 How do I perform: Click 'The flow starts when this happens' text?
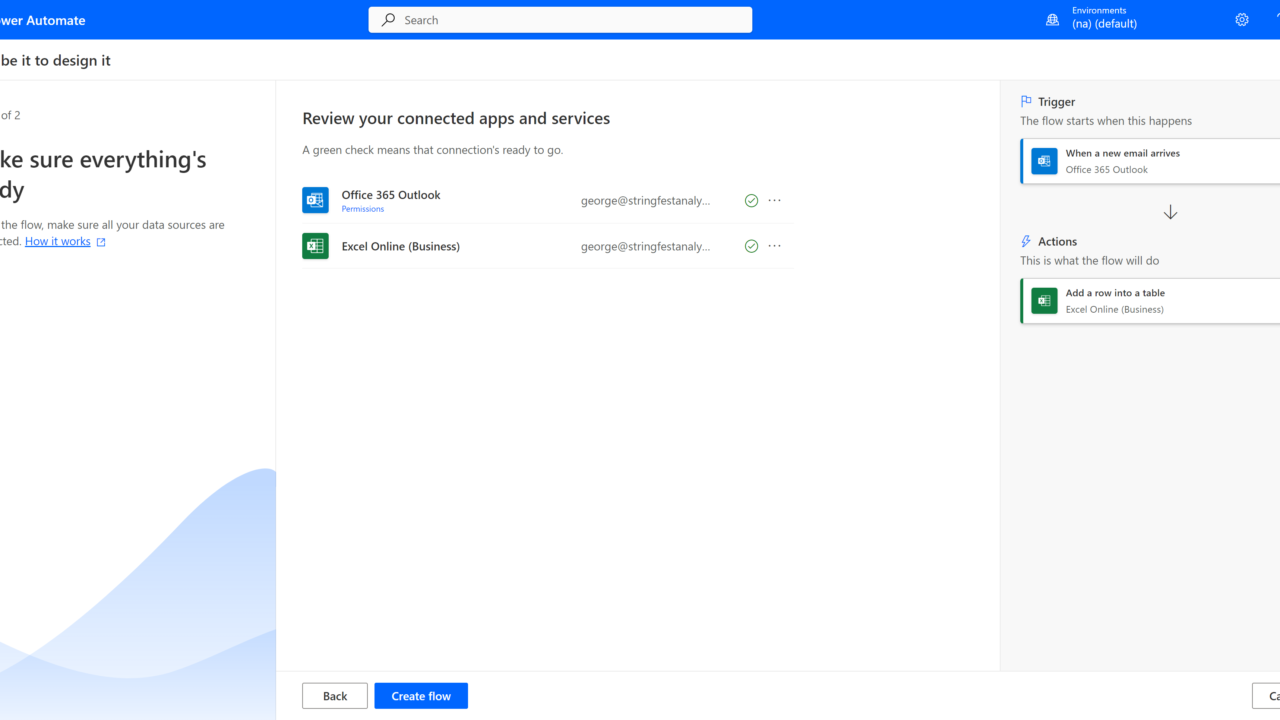click(1106, 121)
